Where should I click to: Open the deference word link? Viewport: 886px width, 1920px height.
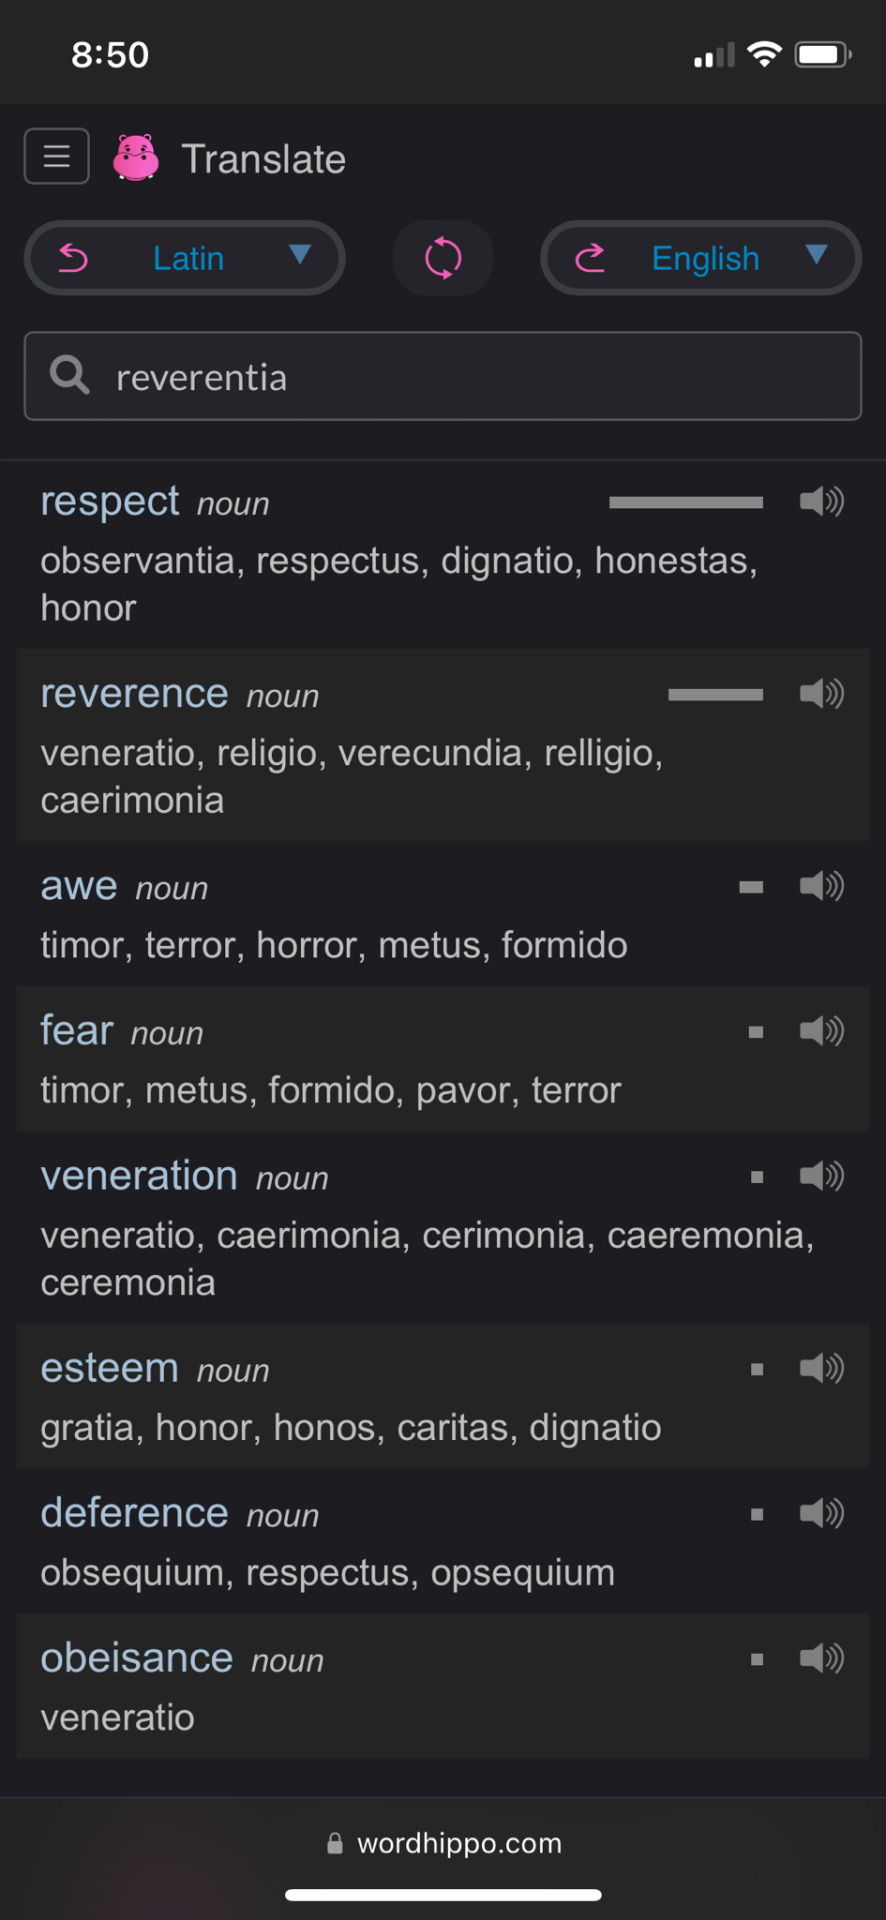coord(134,1513)
